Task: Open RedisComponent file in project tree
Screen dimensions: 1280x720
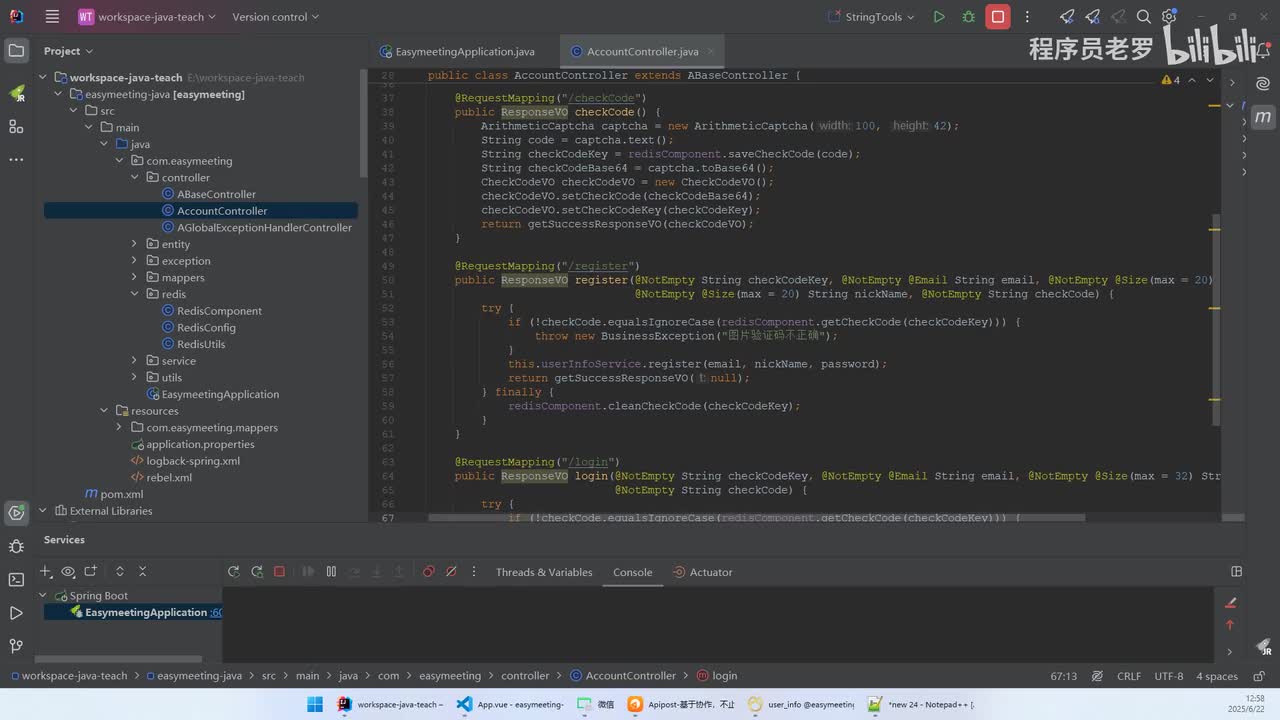Action: tap(219, 311)
